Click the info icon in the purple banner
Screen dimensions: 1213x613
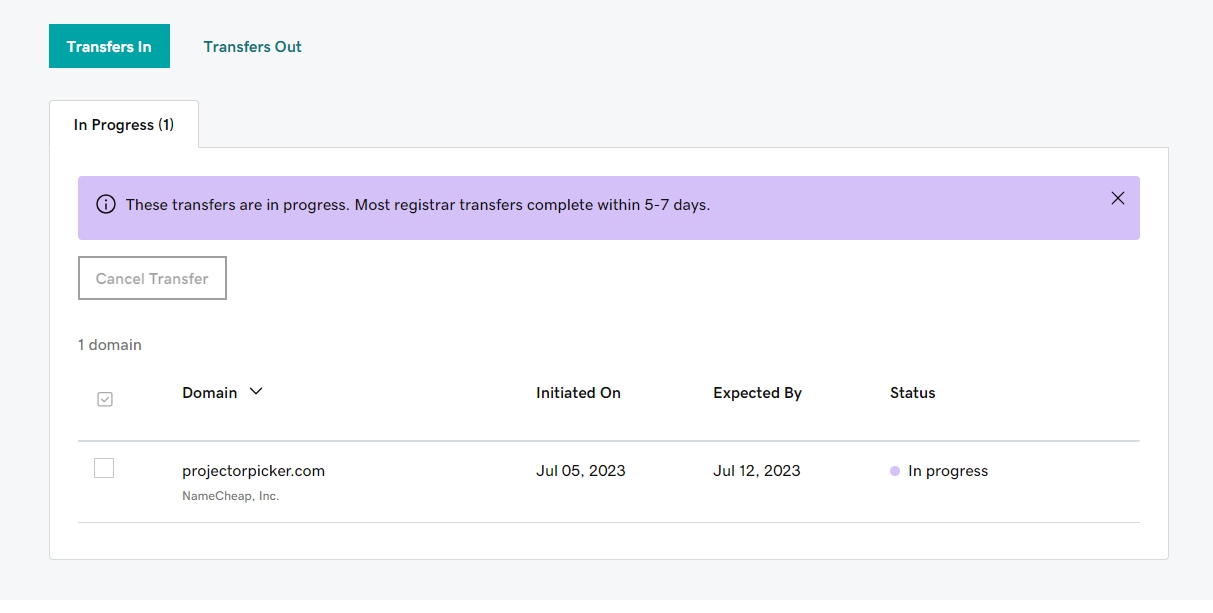tap(105, 204)
